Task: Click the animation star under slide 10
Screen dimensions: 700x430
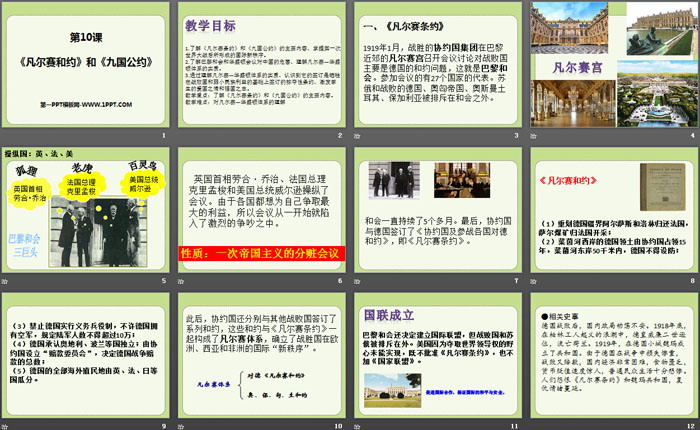Action: click(181, 426)
